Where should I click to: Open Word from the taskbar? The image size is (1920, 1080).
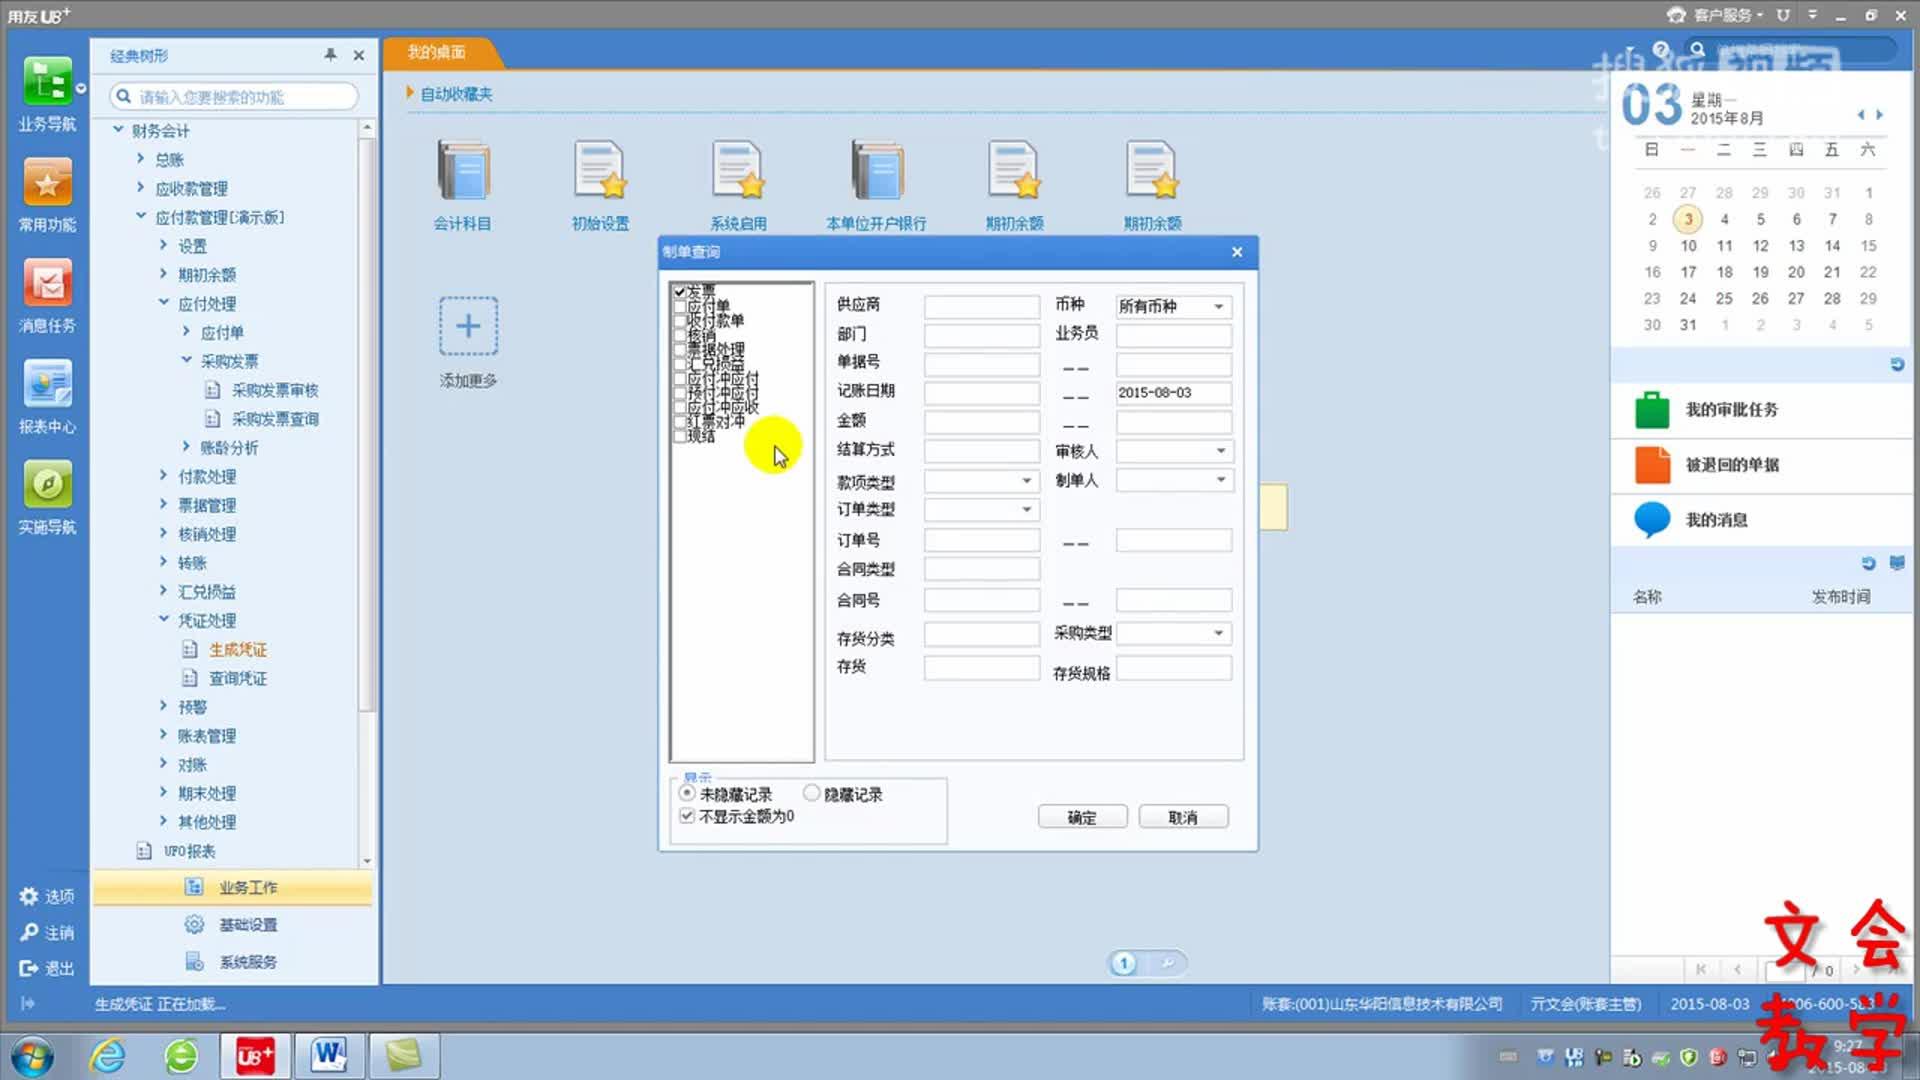[x=329, y=1055]
